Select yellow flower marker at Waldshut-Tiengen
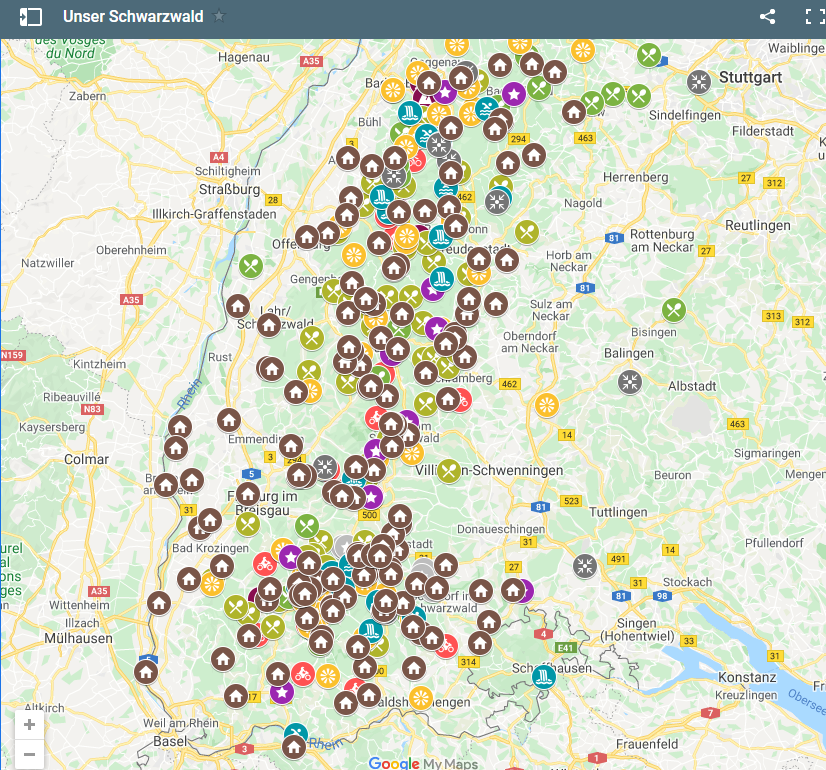Viewport: 826px width, 770px height. pos(421,698)
